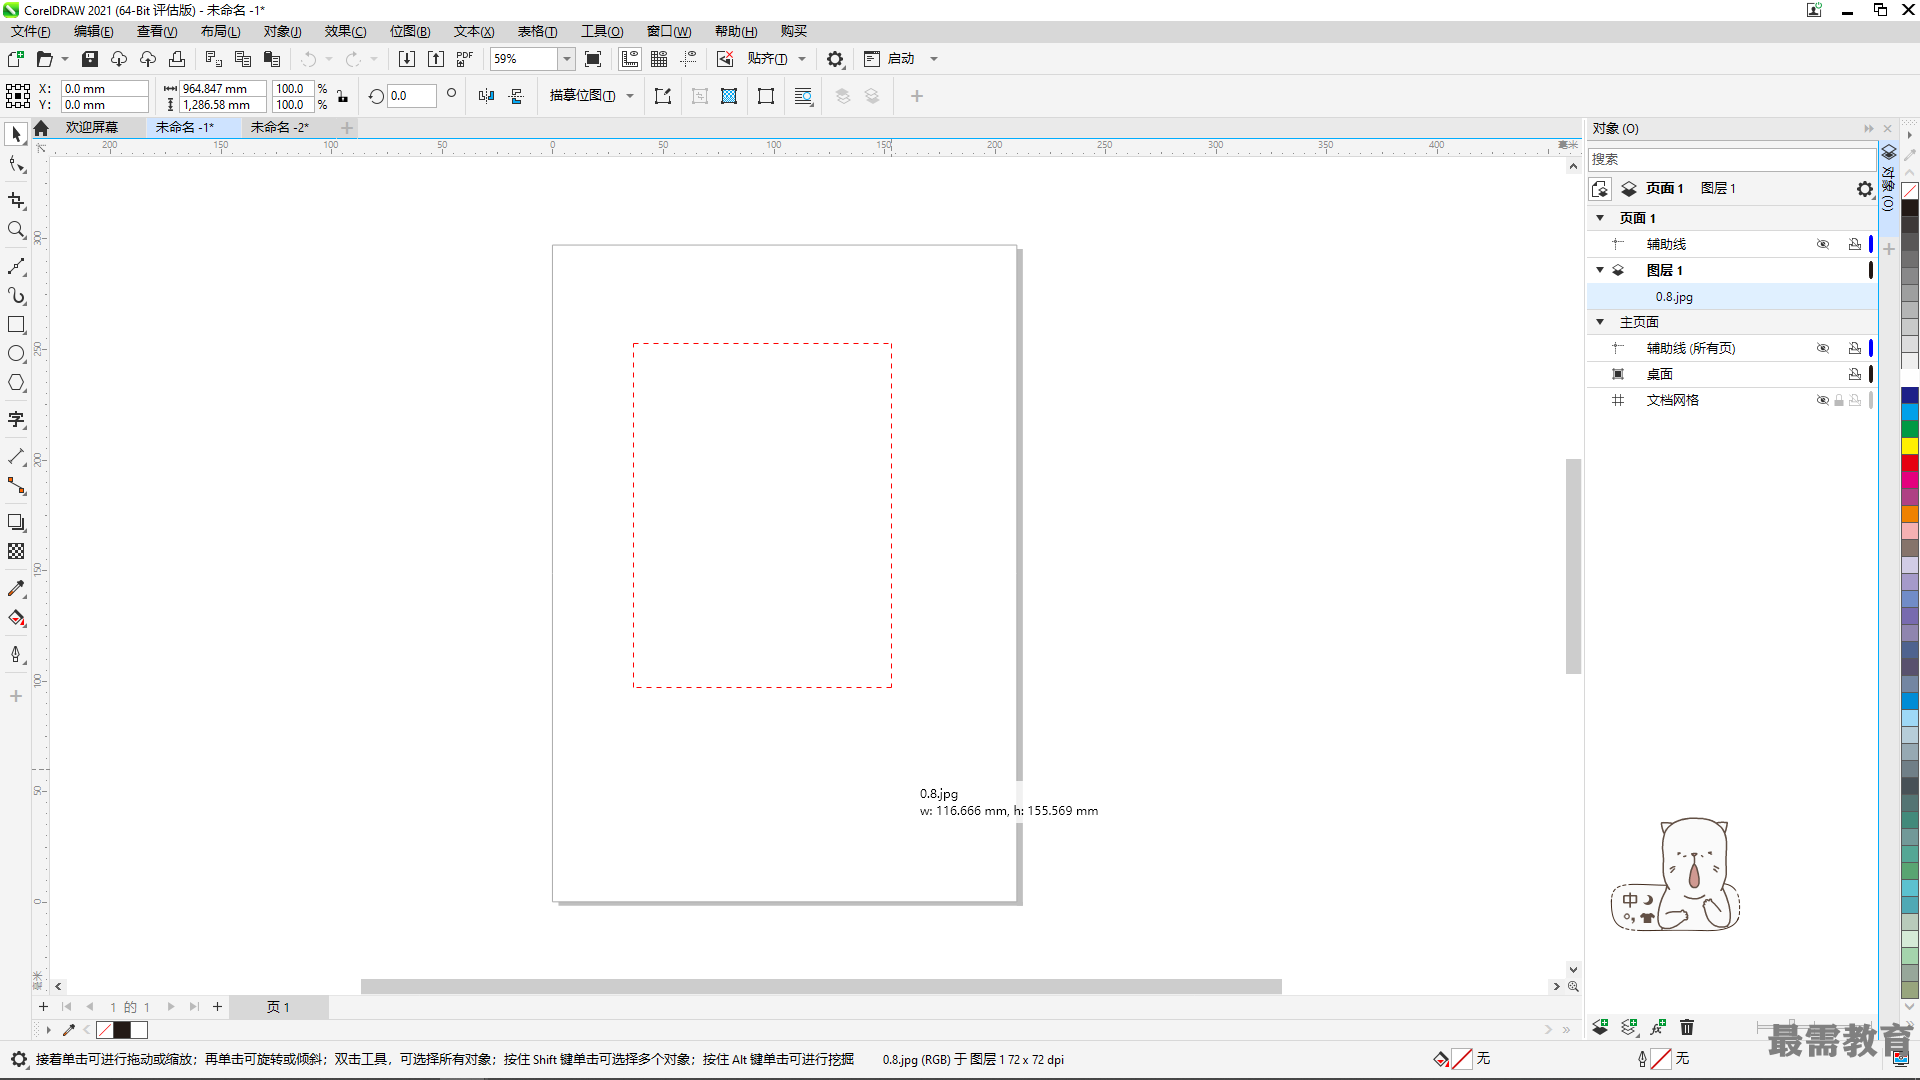This screenshot has height=1080, width=1920.
Task: Click Full-screen preview icon
Action: tap(593, 59)
